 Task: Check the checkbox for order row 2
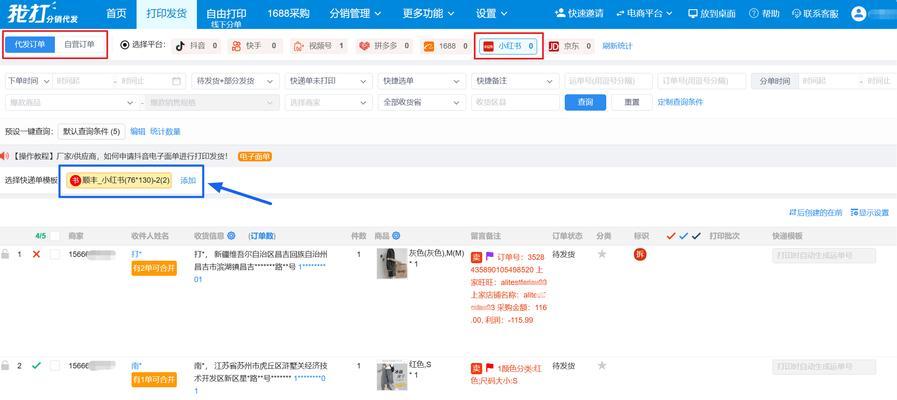tap(55, 366)
